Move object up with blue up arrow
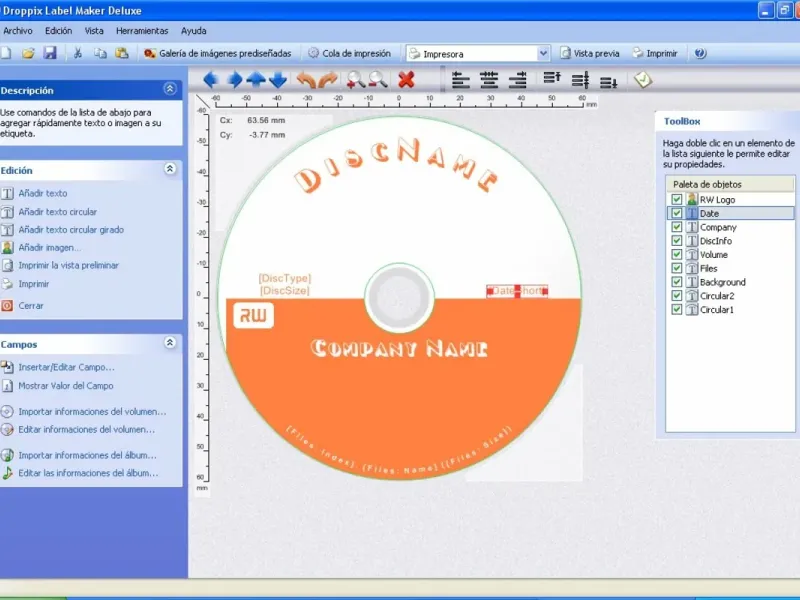 [x=256, y=80]
